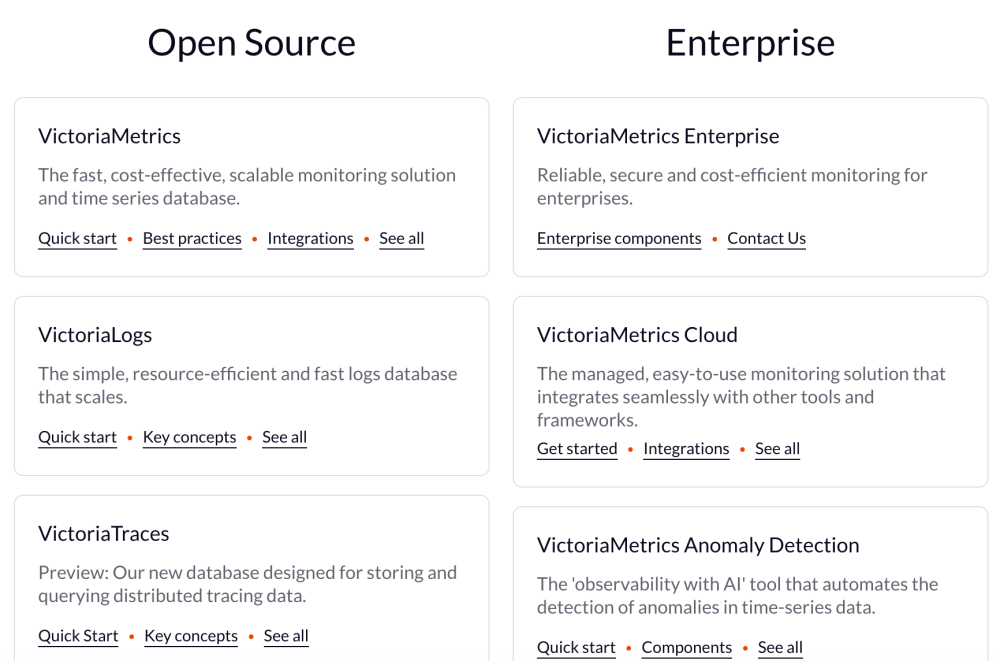Click VictoriaTraces Key concepts link
The image size is (1000, 661).
point(191,636)
